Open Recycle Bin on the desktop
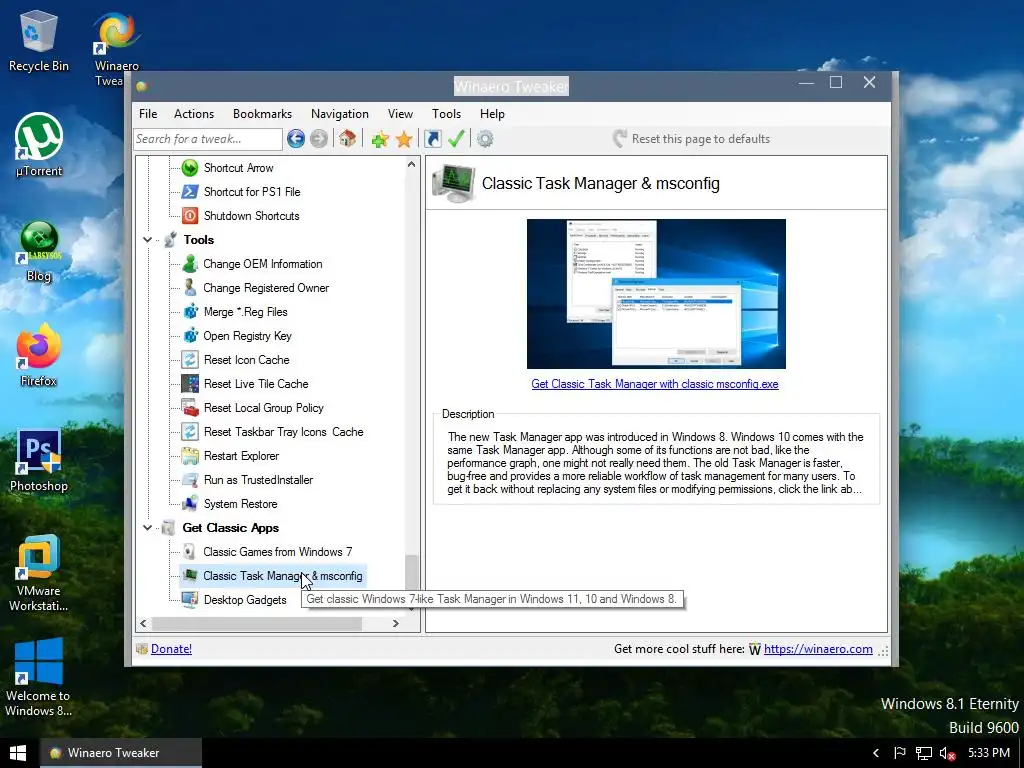Screen dimensions: 1024x768 tap(39, 40)
